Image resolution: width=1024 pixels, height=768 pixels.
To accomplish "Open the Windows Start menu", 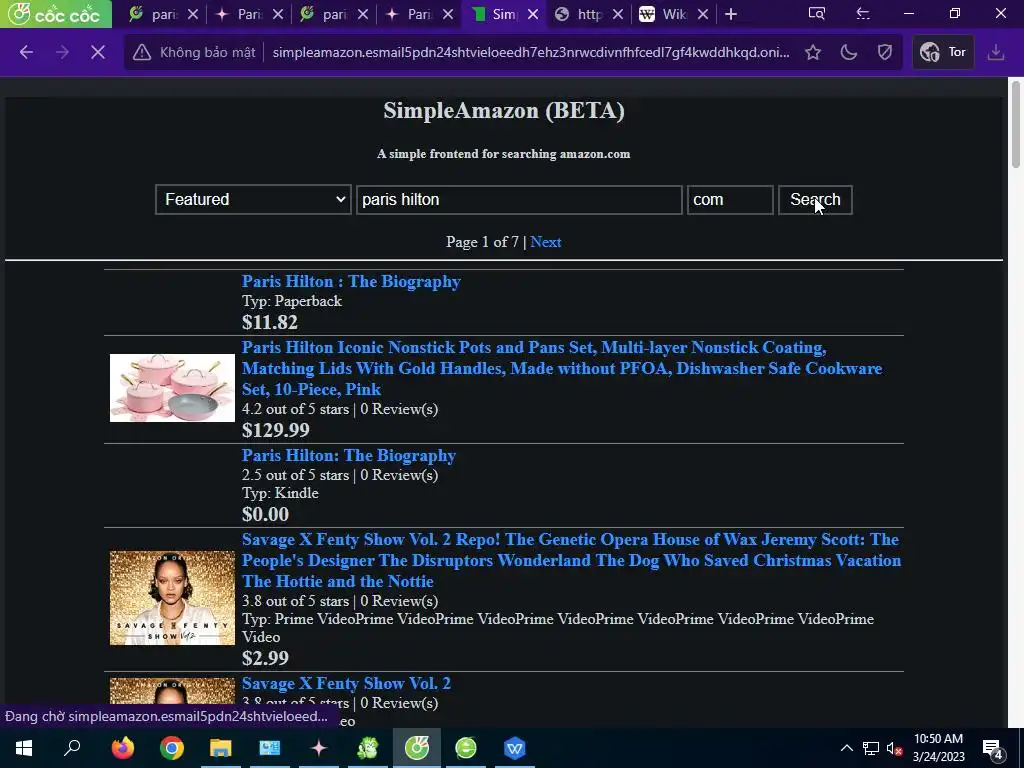I will pyautogui.click(x=24, y=748).
